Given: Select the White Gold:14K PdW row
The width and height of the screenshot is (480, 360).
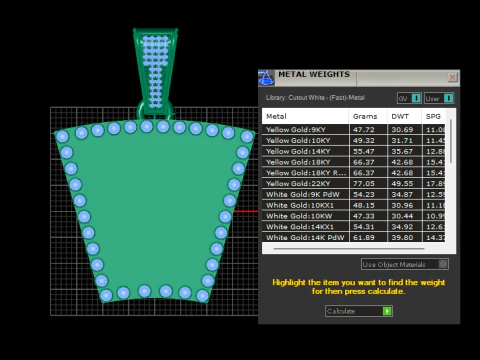Looking at the screenshot, I should click(x=353, y=237).
